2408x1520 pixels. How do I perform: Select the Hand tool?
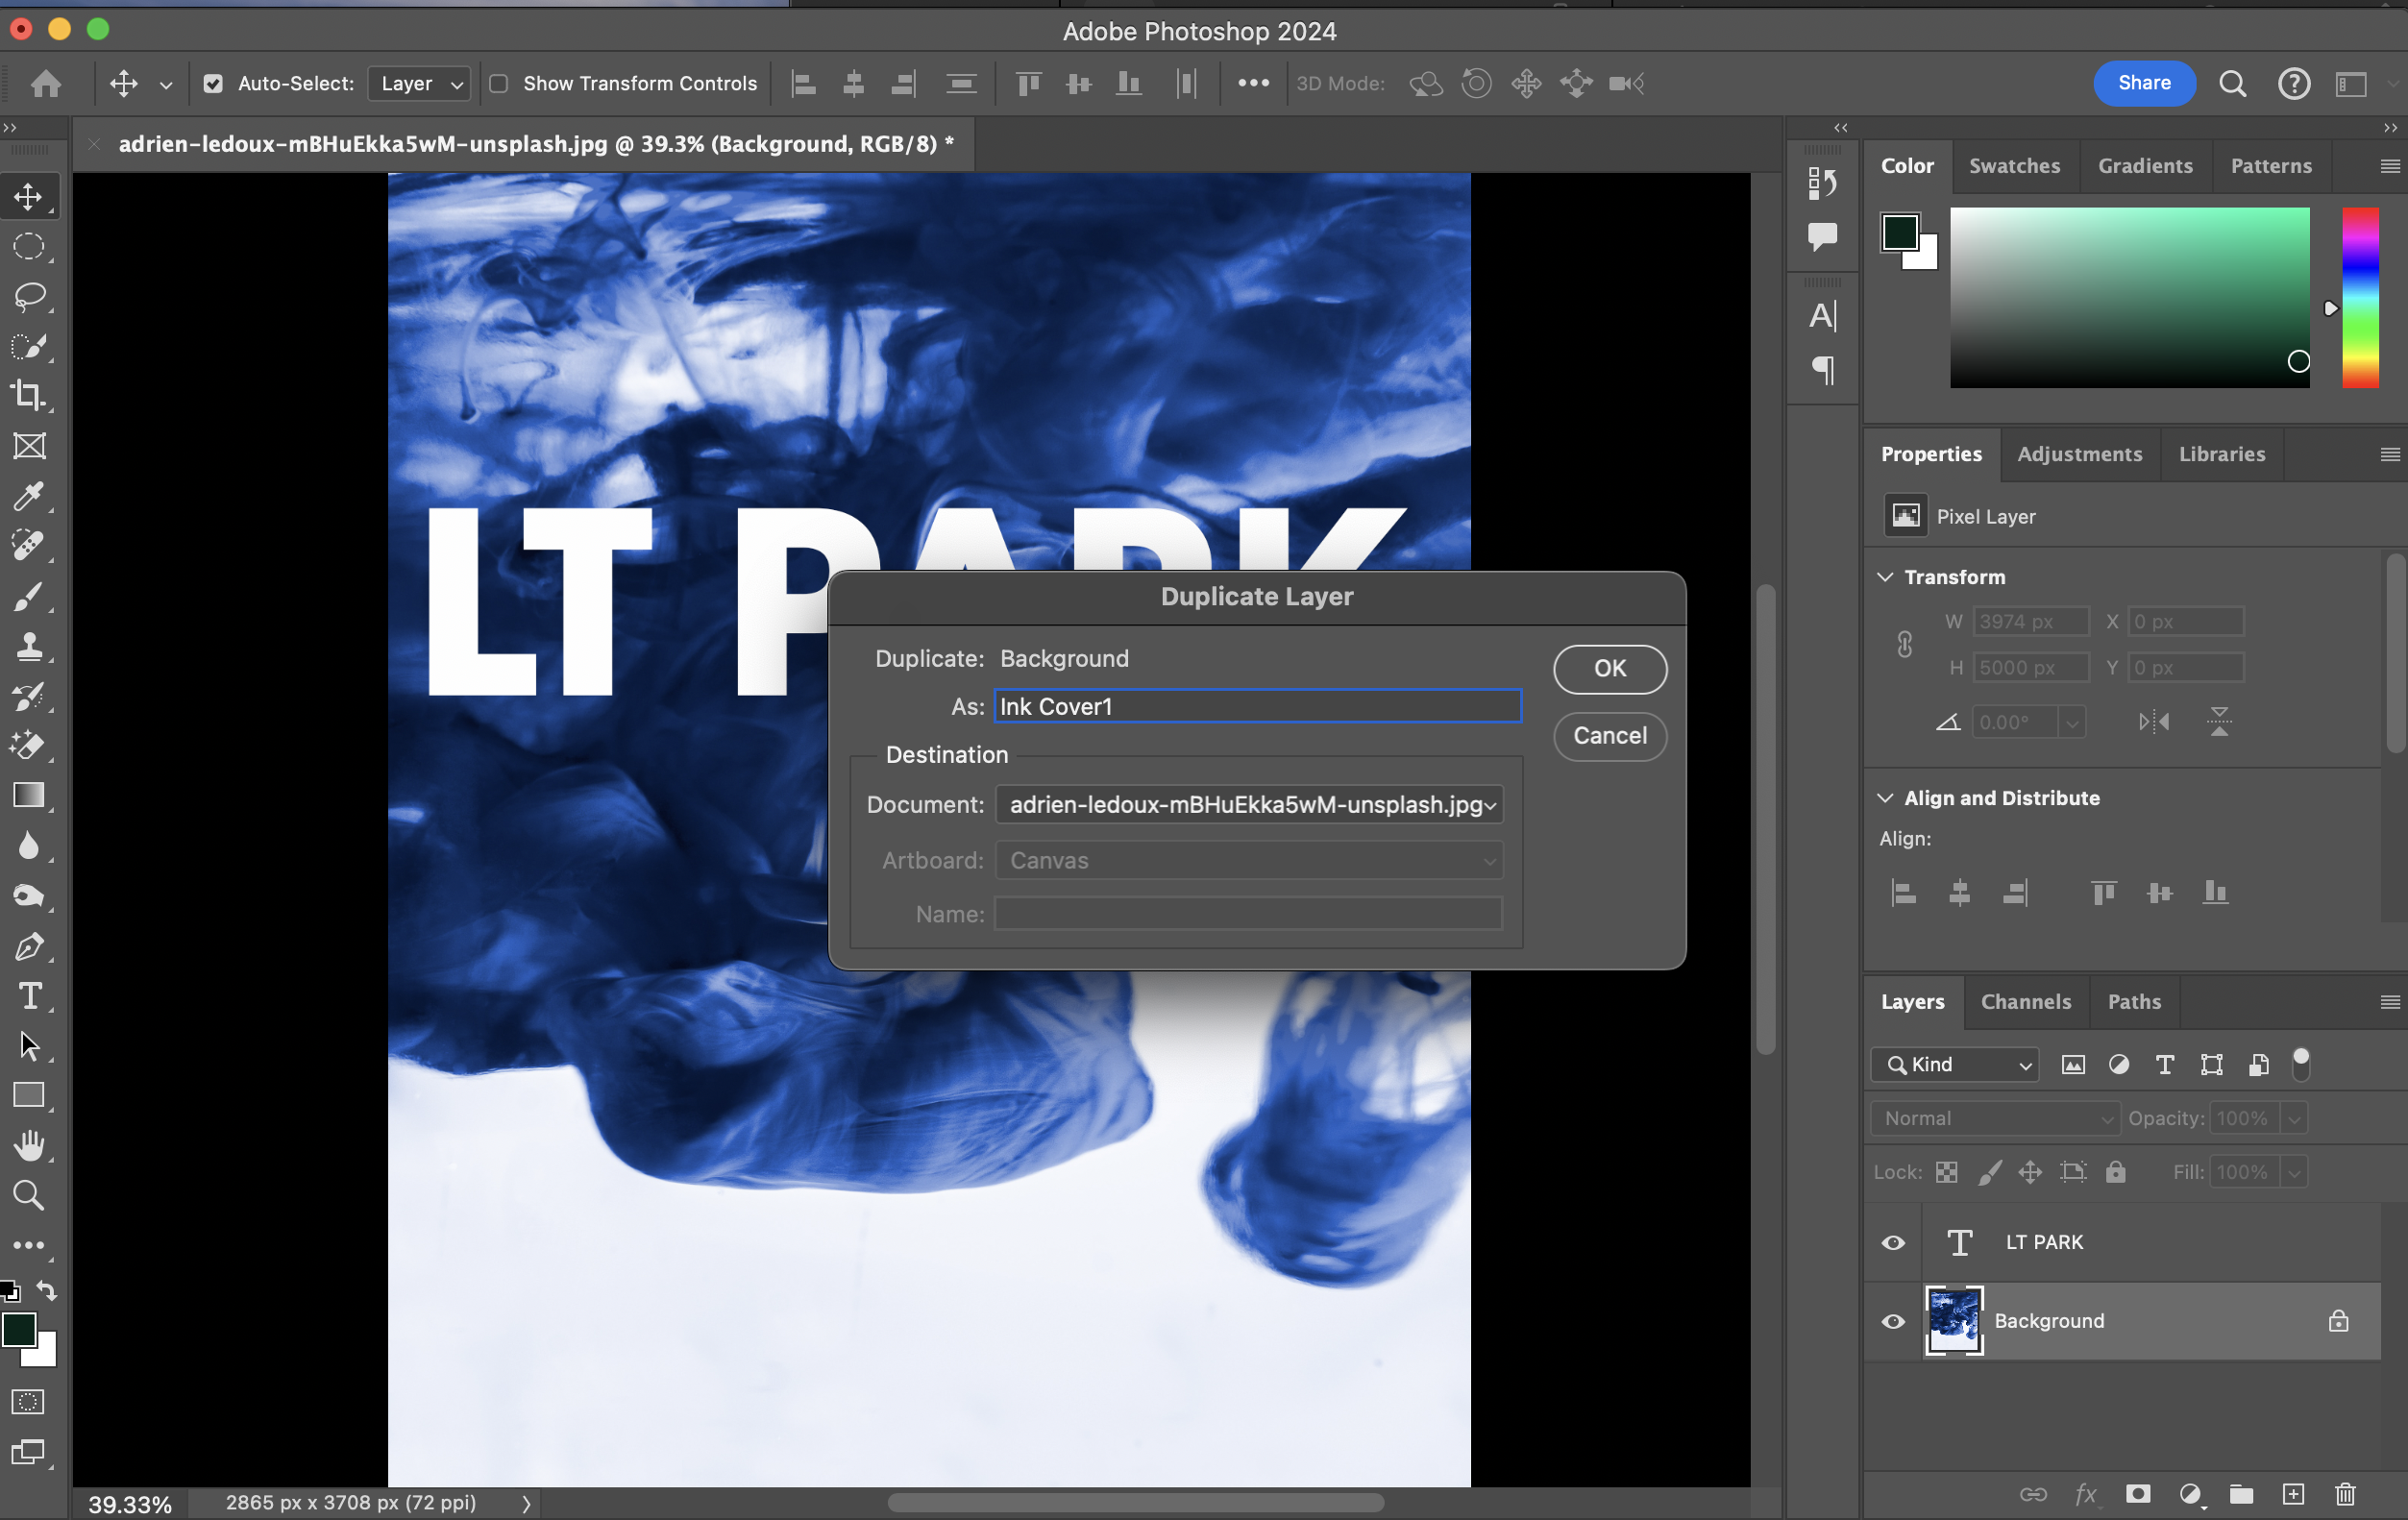(x=29, y=1145)
